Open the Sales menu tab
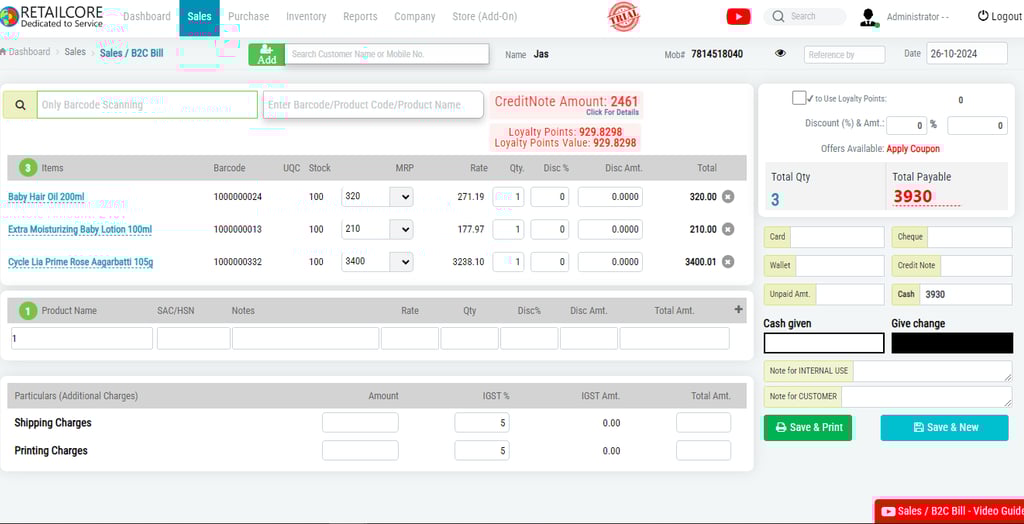Image resolution: width=1024 pixels, height=524 pixels. tap(199, 18)
